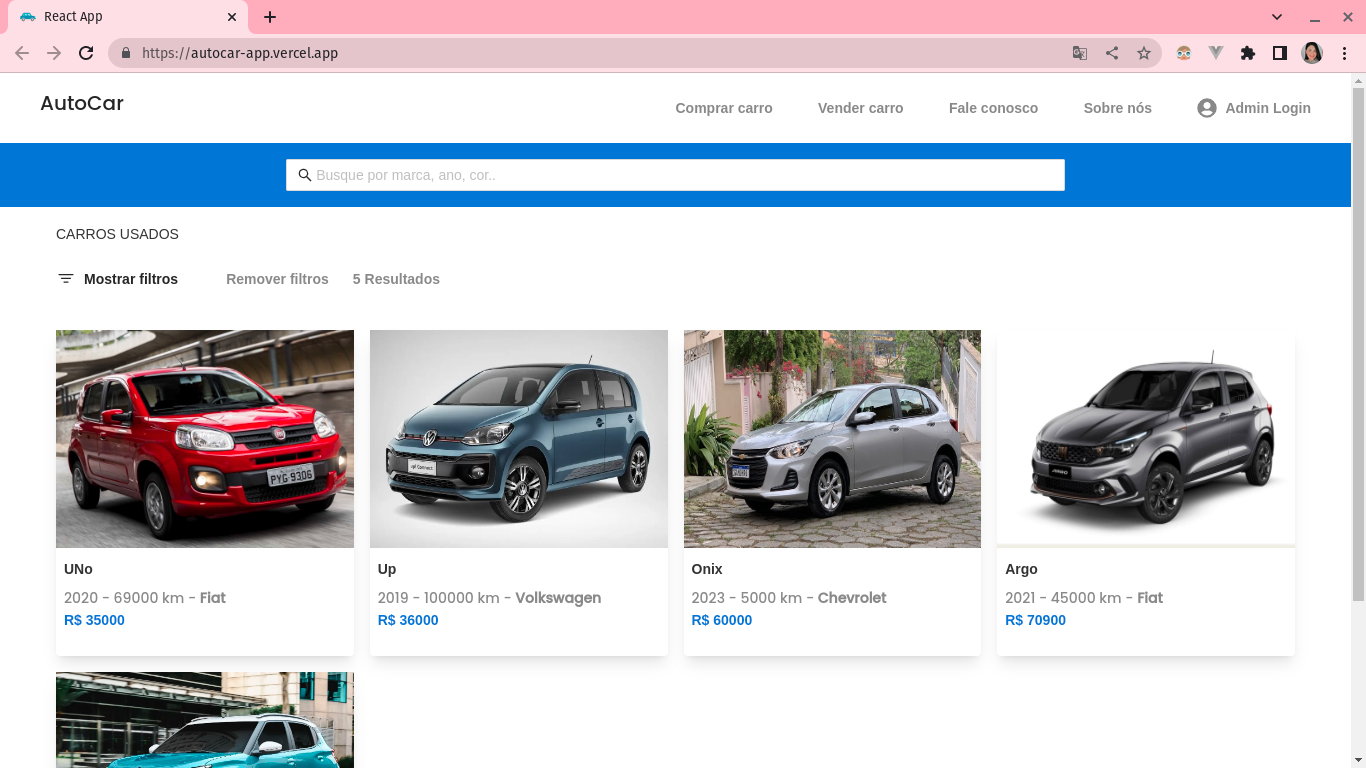The height and width of the screenshot is (768, 1366).
Task: Open the teal car photo in second row
Action: 205,720
